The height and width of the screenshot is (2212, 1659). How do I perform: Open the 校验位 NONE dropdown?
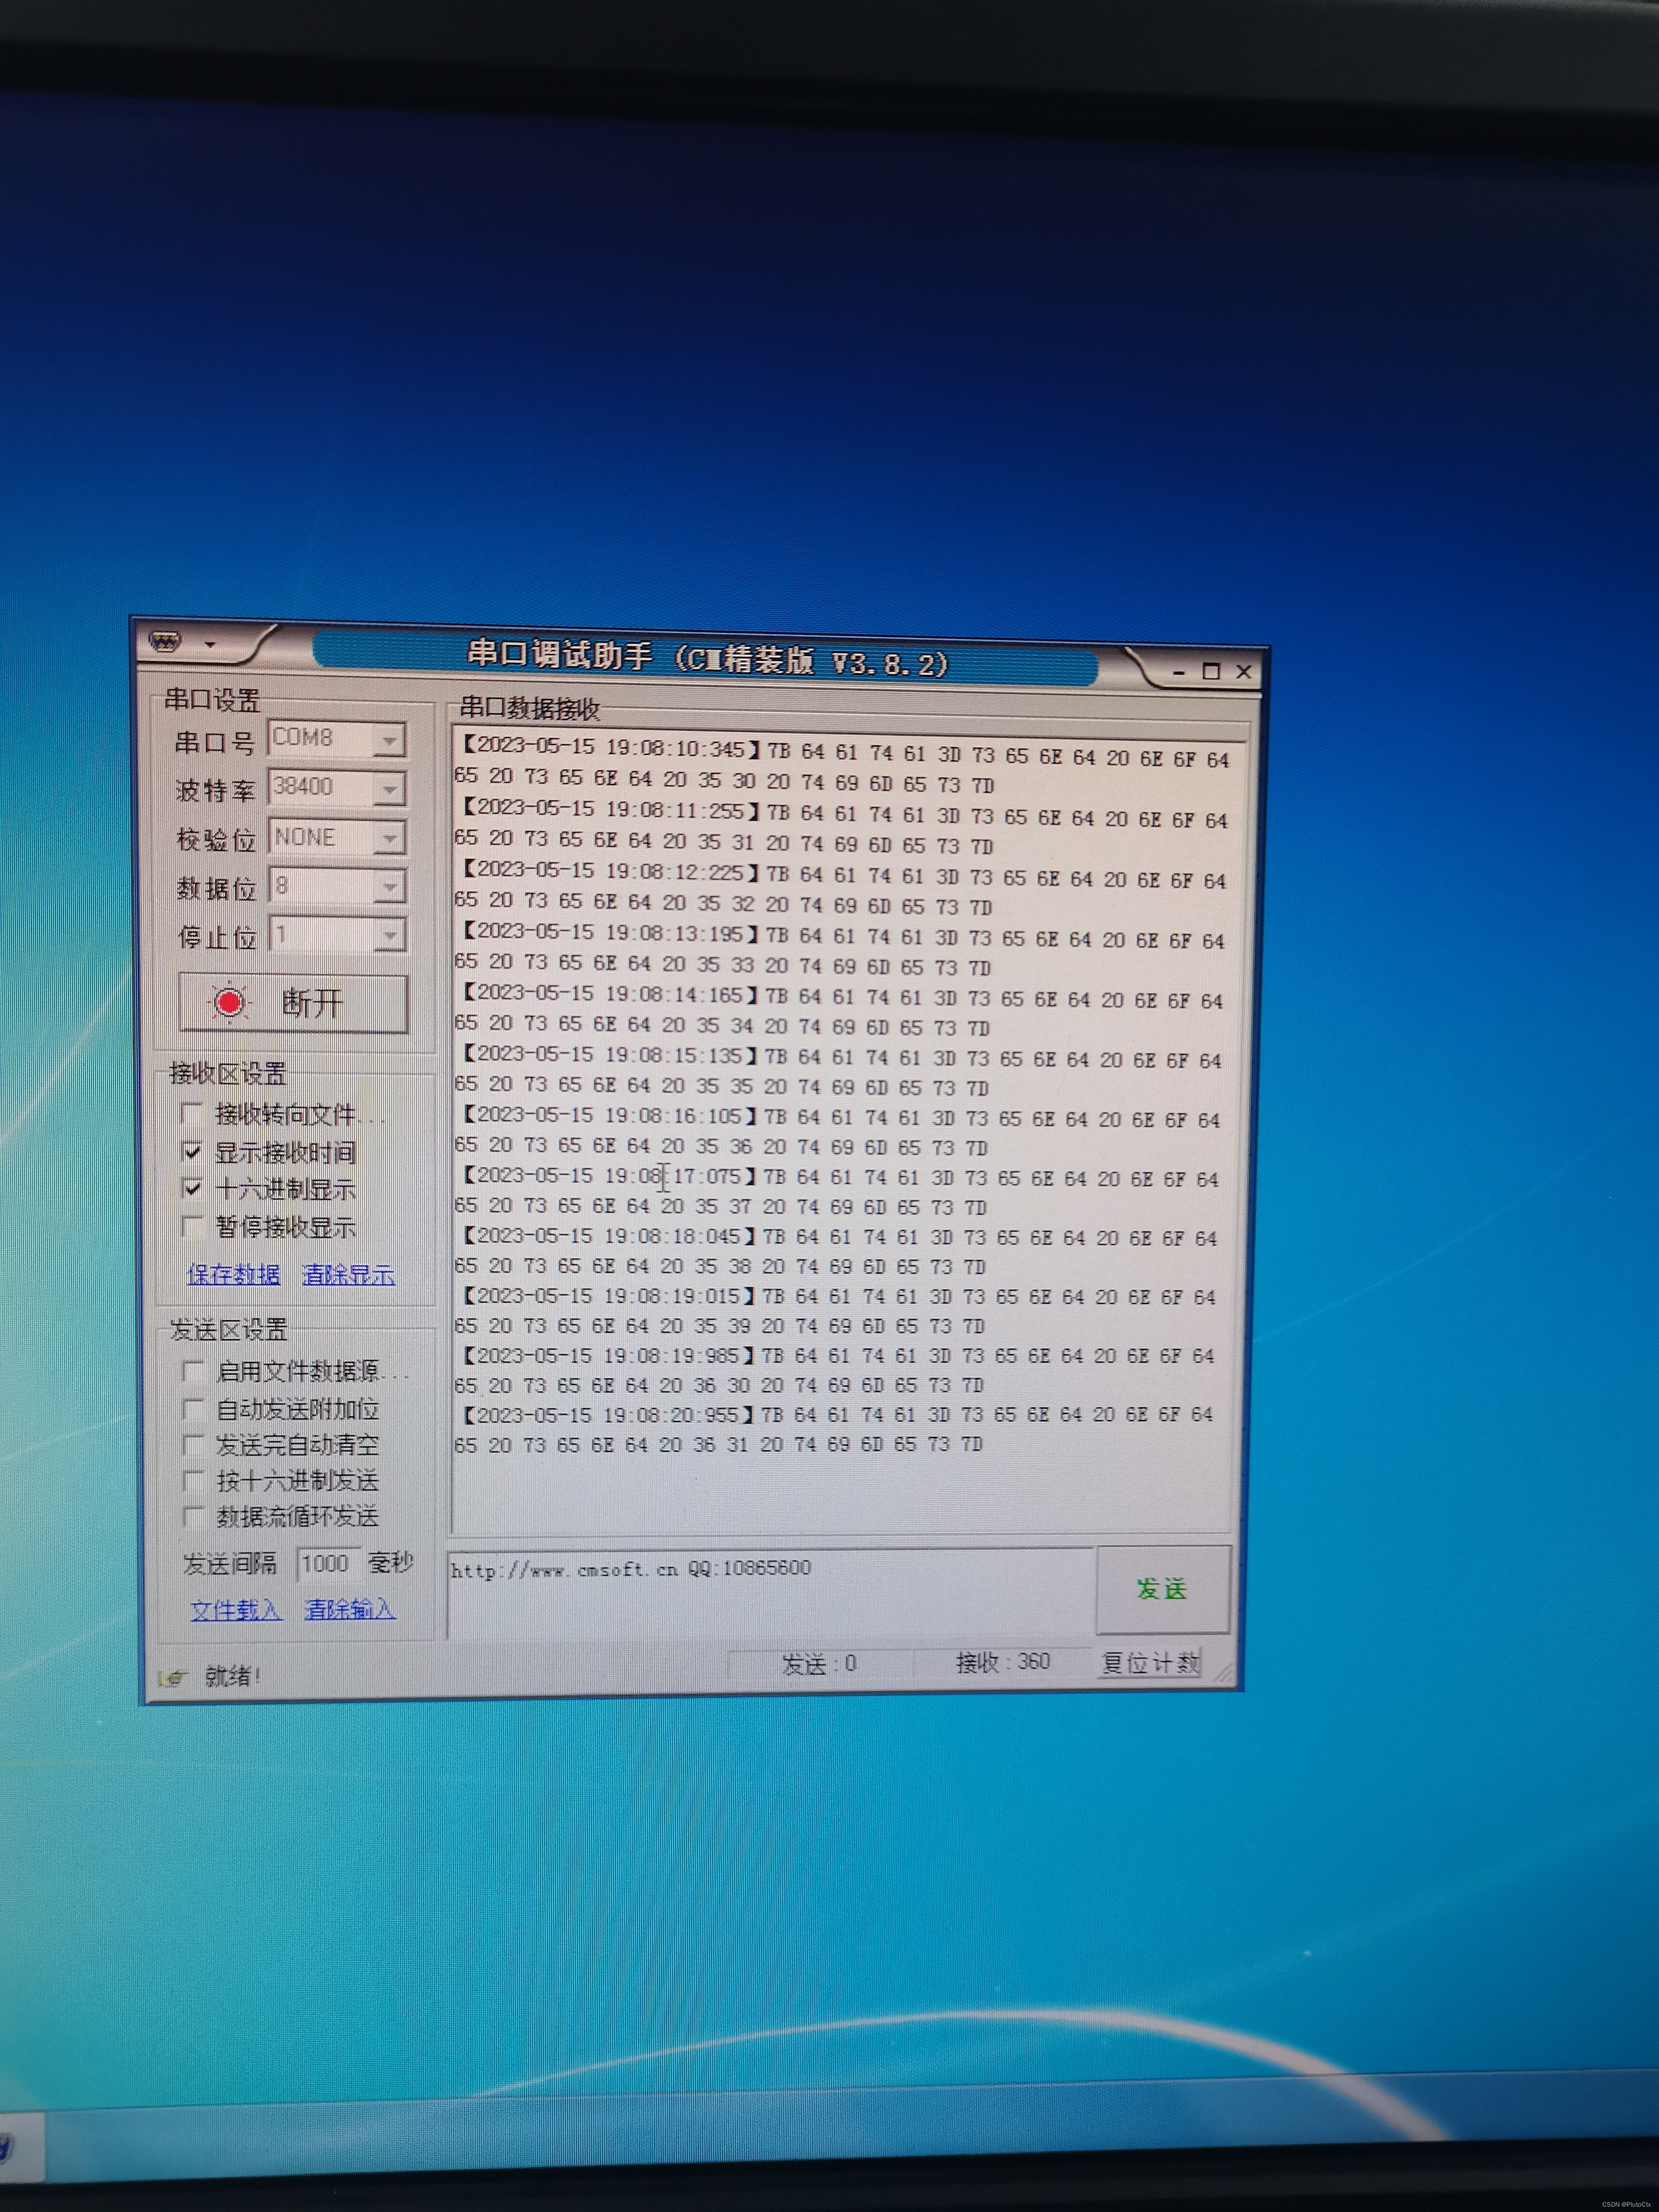337,837
